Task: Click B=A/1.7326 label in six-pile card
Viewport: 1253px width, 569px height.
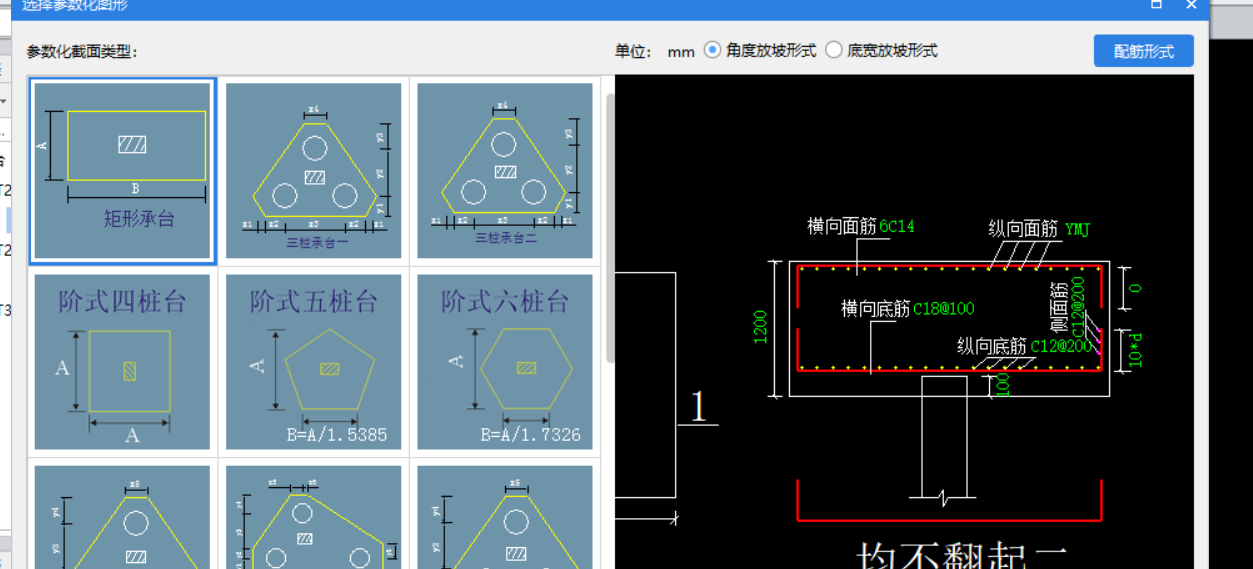Action: tap(531, 435)
